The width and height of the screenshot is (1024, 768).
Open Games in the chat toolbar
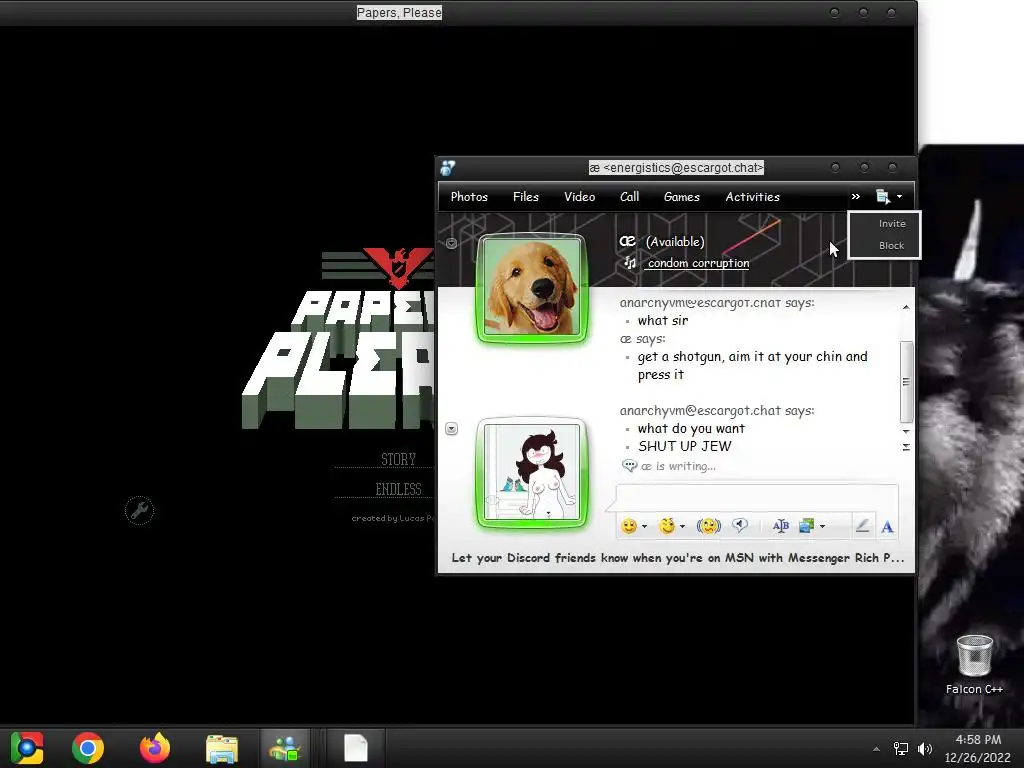(x=681, y=197)
